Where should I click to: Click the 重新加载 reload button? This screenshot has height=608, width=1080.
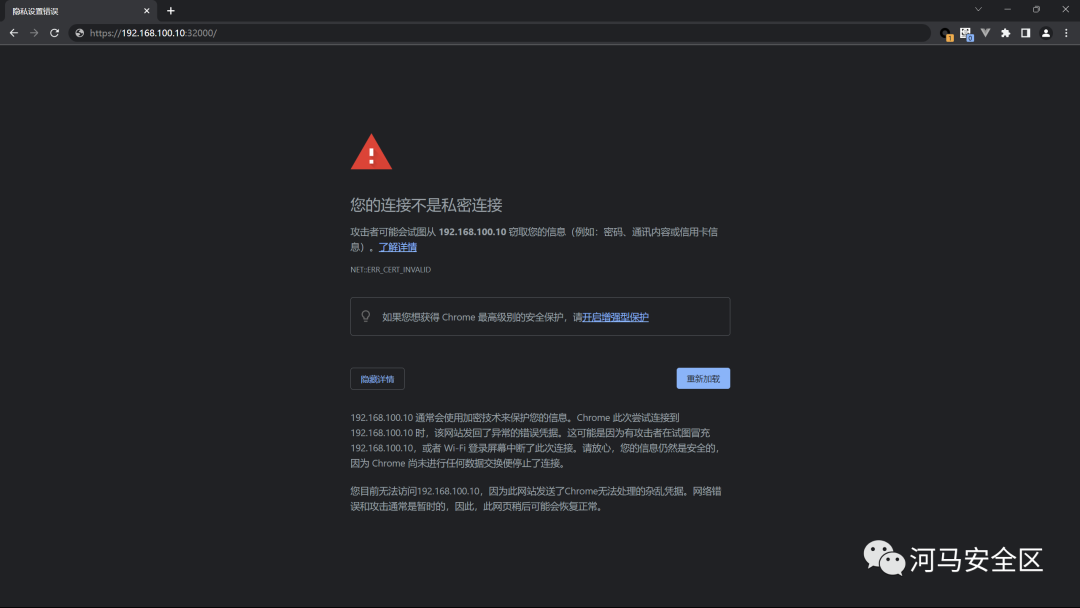pos(703,377)
